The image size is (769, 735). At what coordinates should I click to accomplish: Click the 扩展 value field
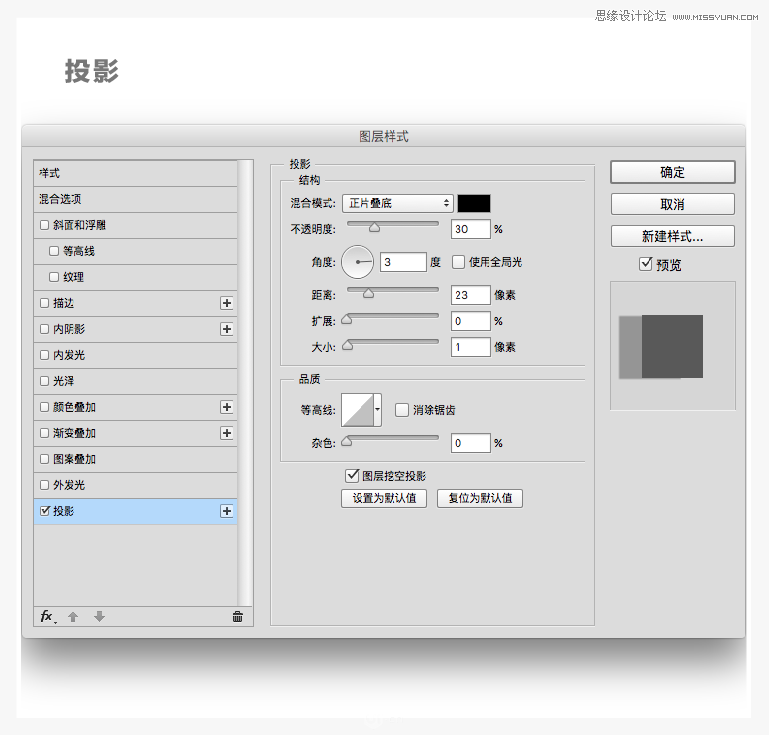[471, 321]
